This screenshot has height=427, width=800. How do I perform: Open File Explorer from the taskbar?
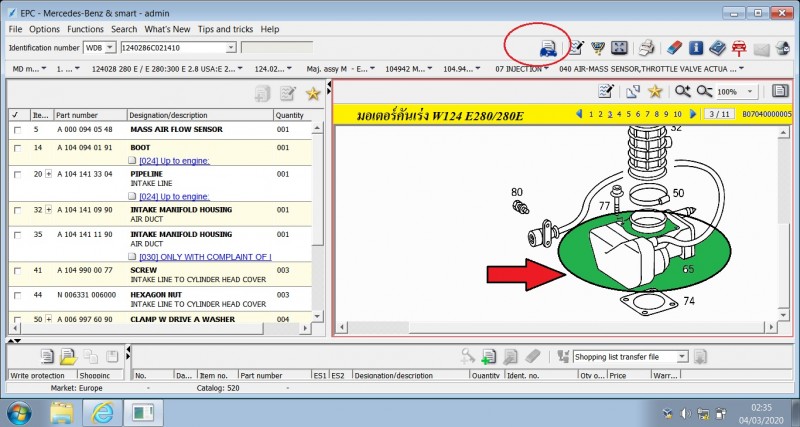tap(63, 413)
